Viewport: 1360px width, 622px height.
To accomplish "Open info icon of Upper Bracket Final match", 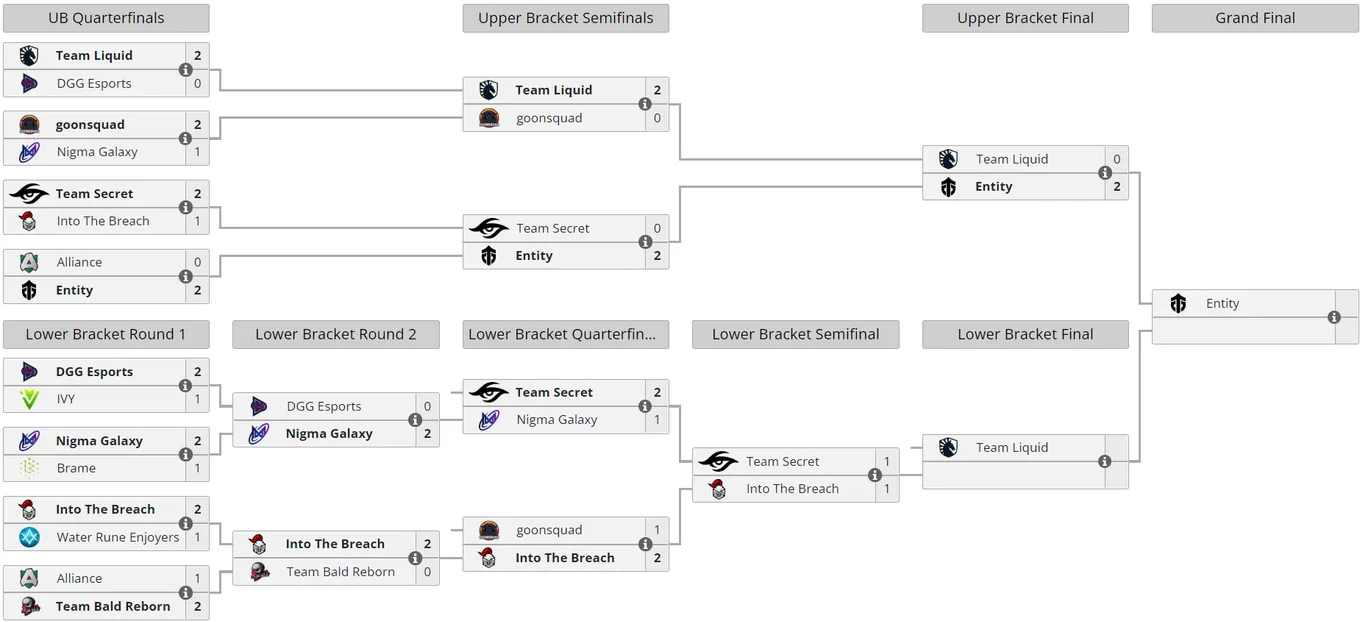I will click(1105, 173).
